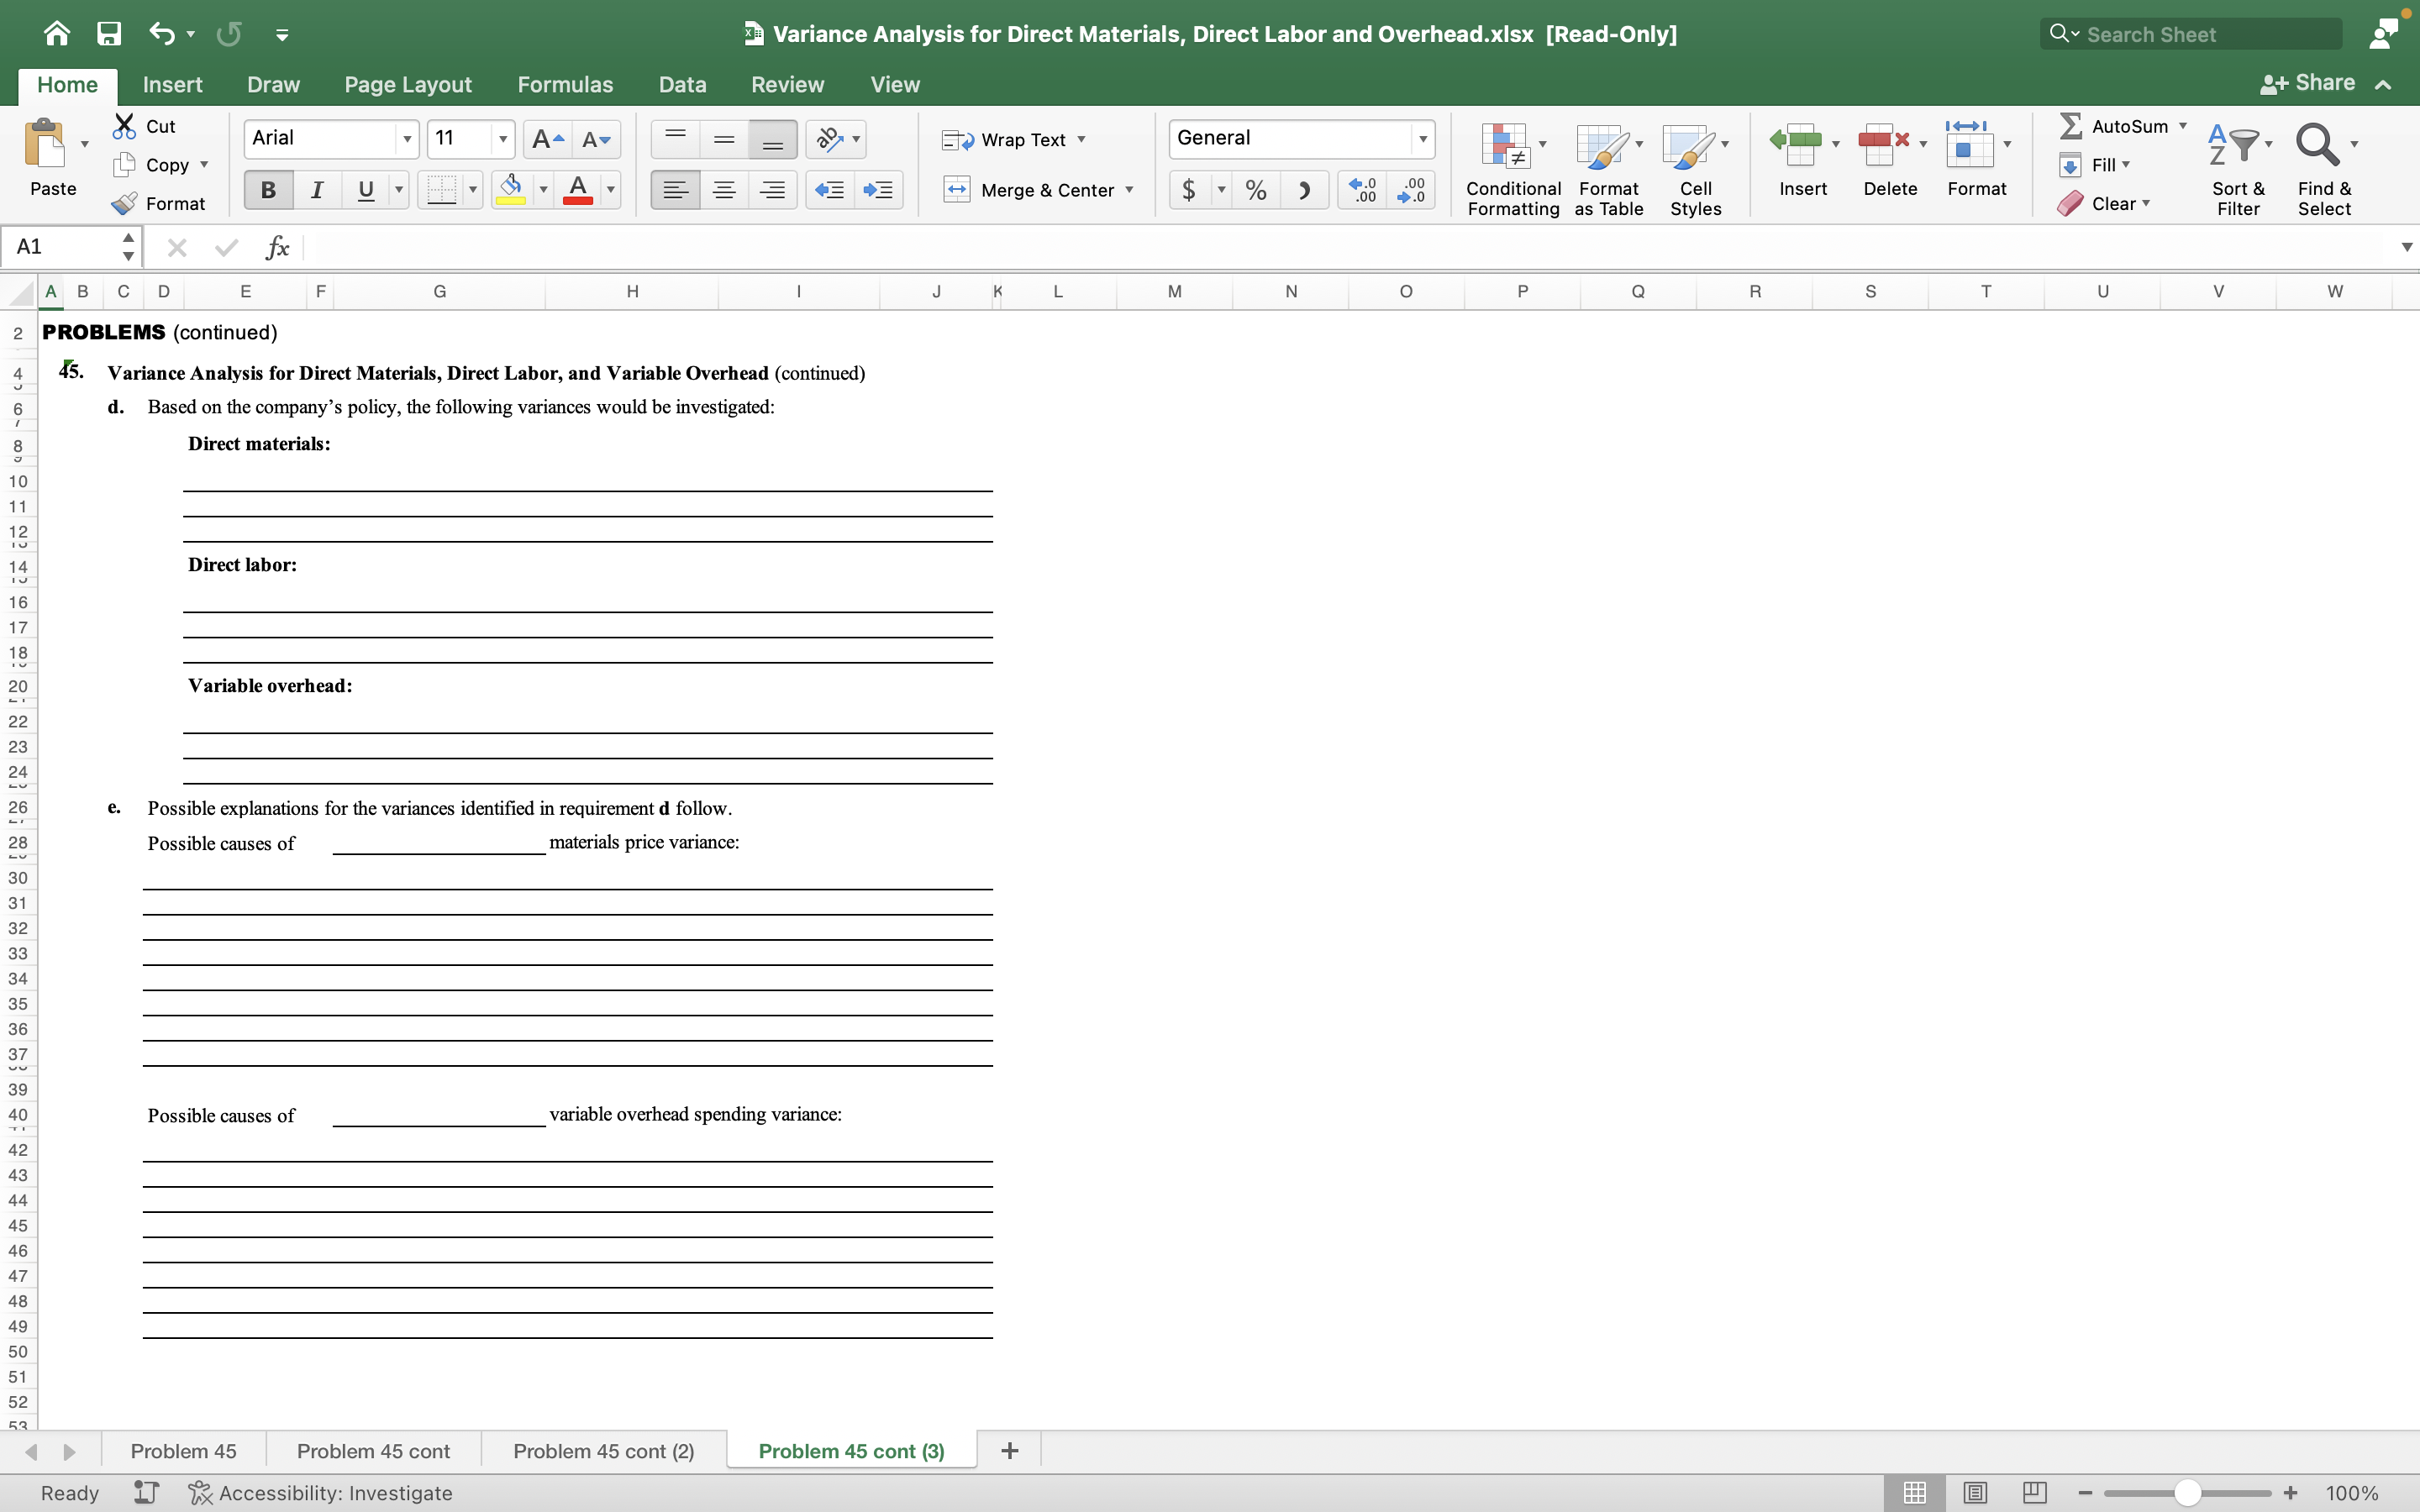2420x1512 pixels.
Task: Click the Sort & Filter icon
Action: [x=2233, y=144]
